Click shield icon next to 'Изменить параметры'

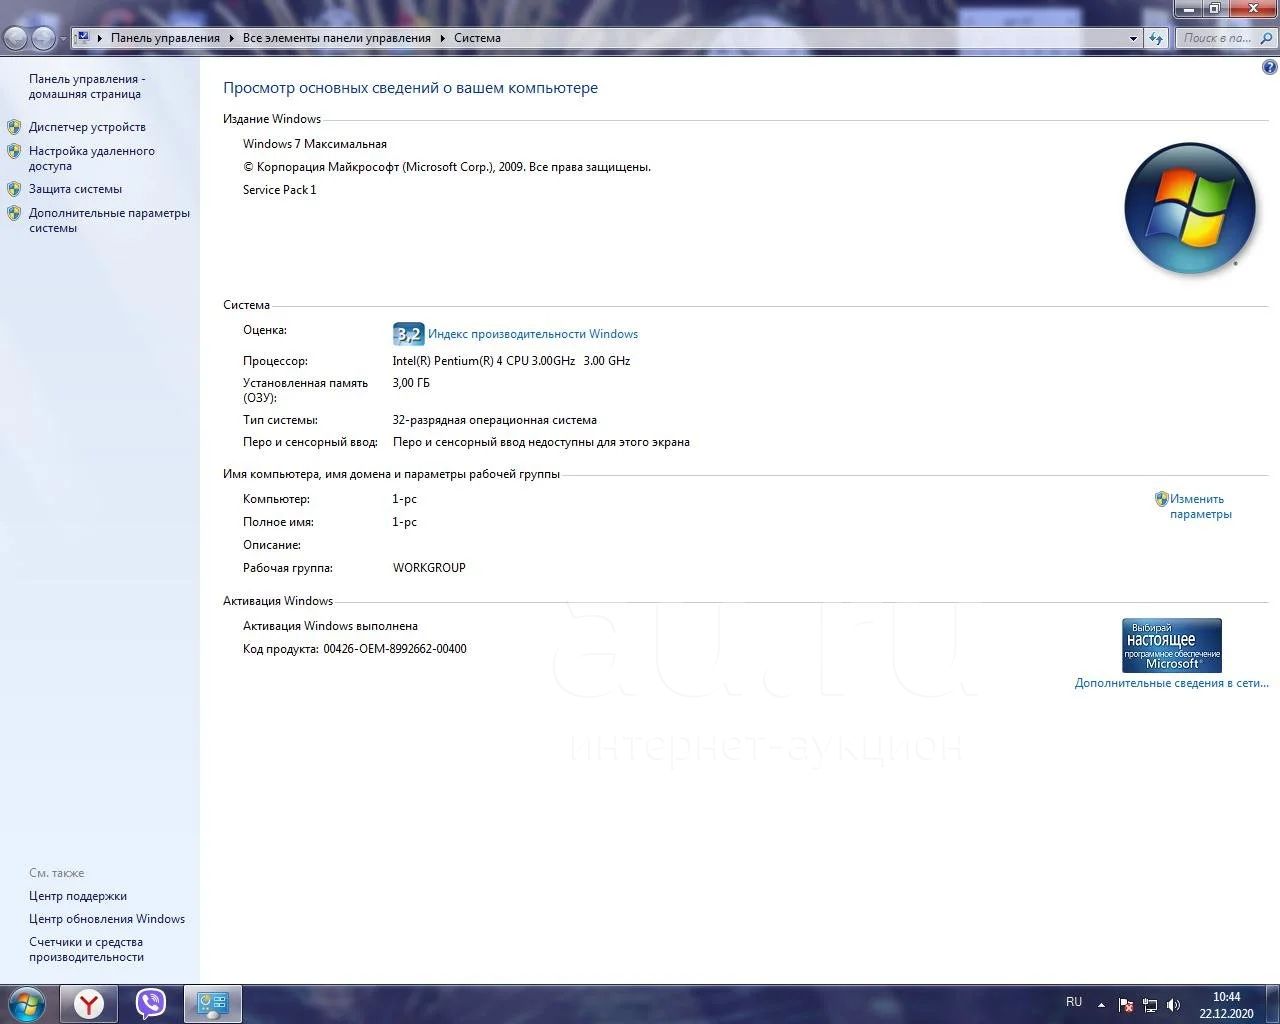tap(1161, 498)
